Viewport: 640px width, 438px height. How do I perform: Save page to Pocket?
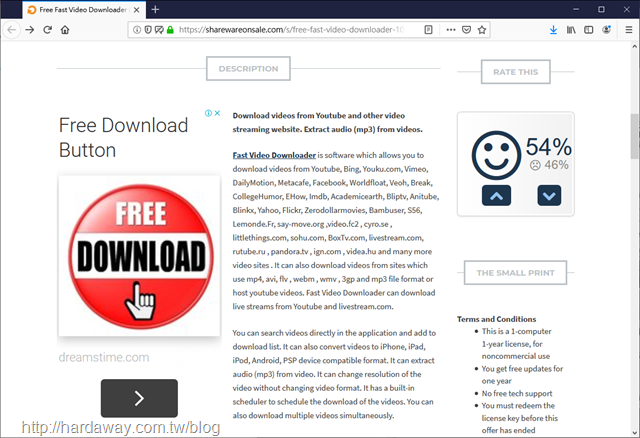tap(467, 30)
